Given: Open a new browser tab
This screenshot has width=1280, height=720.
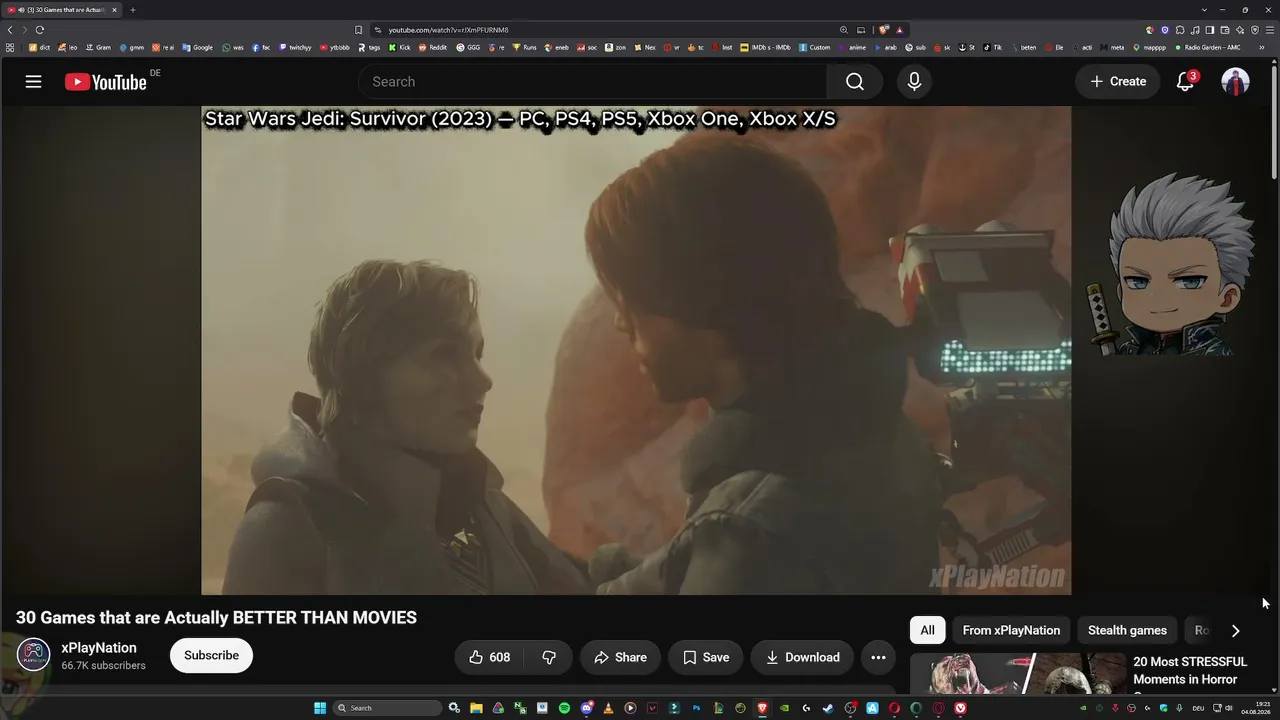Looking at the screenshot, I should tap(132, 10).
